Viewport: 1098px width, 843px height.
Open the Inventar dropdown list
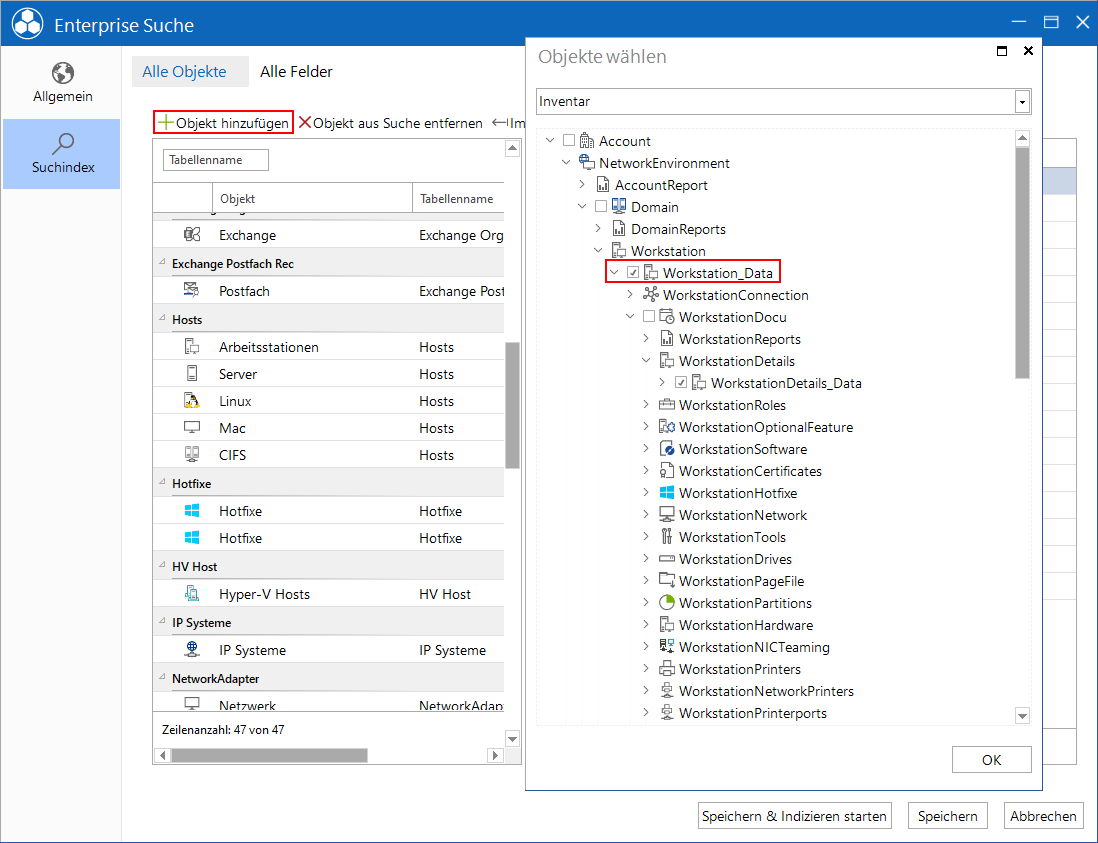1022,102
